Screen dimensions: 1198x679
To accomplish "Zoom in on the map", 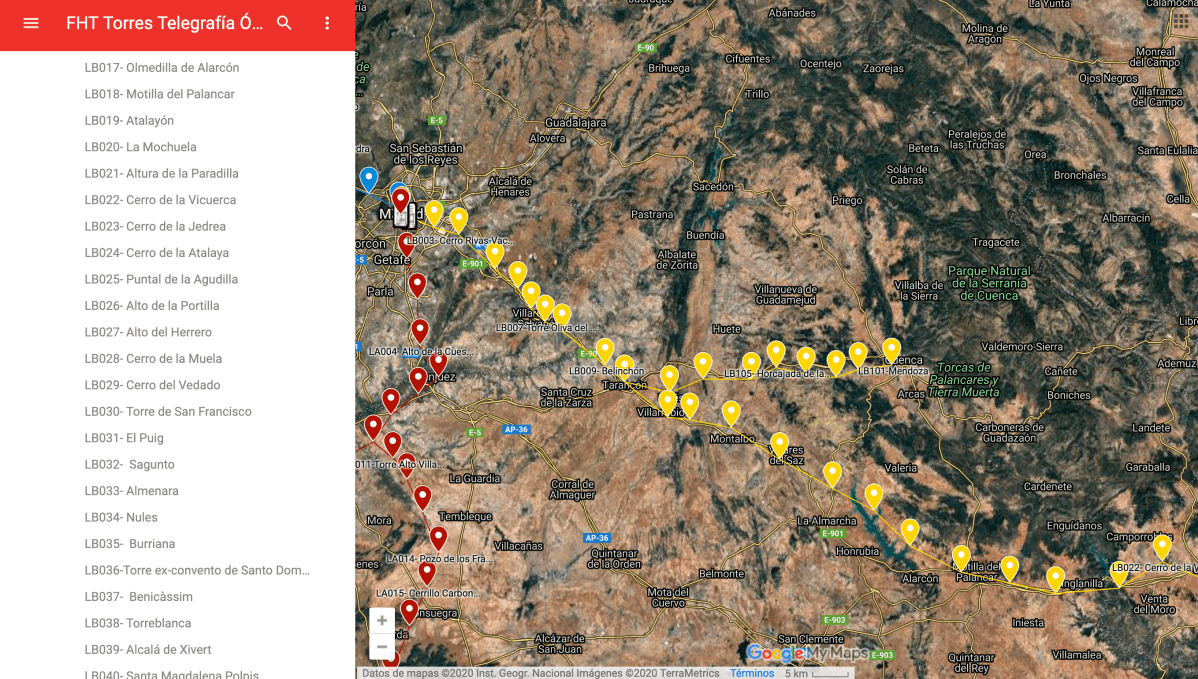I will point(382,621).
